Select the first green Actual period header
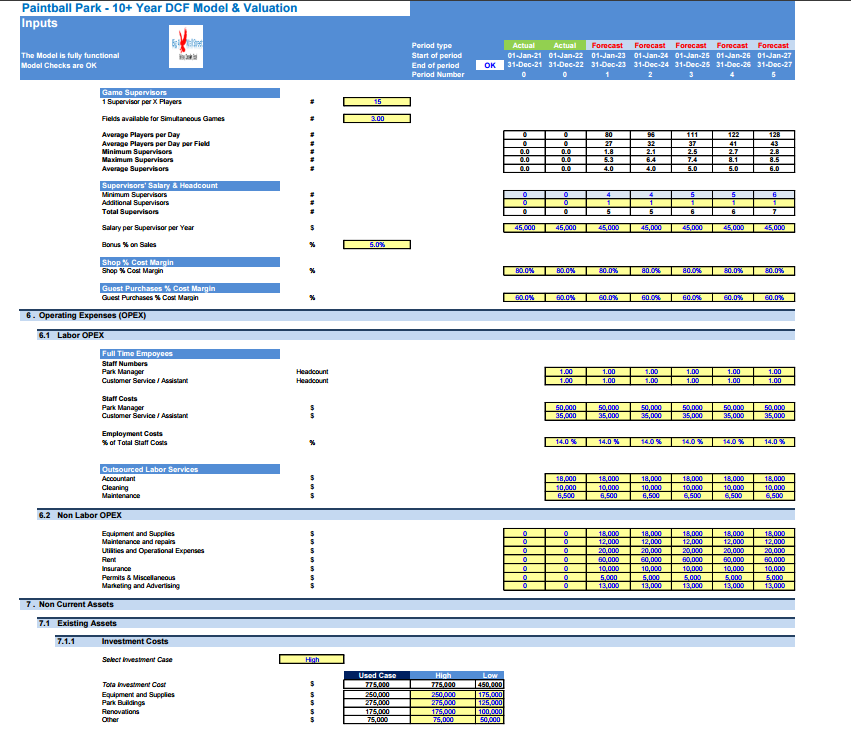Viewport: 851px width, 730px height. click(x=524, y=46)
